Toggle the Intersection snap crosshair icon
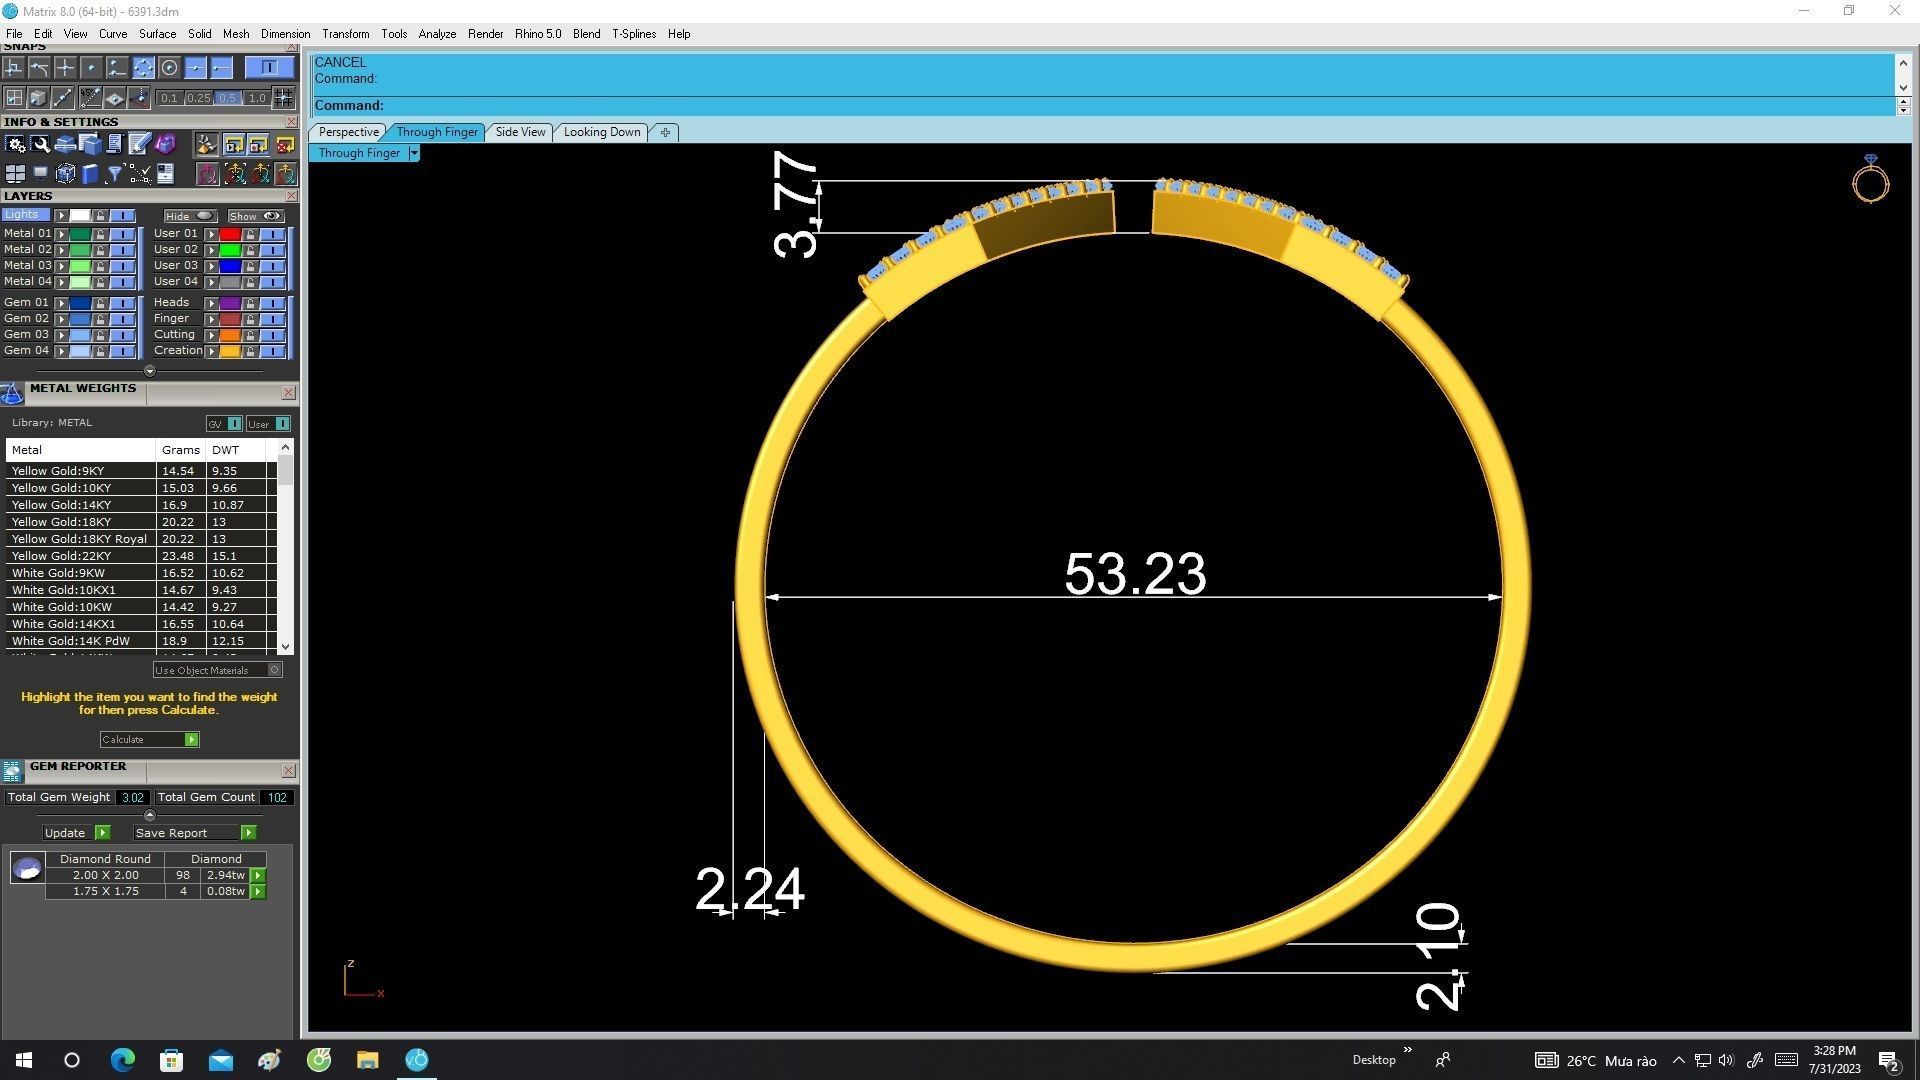Screen dimensions: 1920x1080 pyautogui.click(x=65, y=68)
